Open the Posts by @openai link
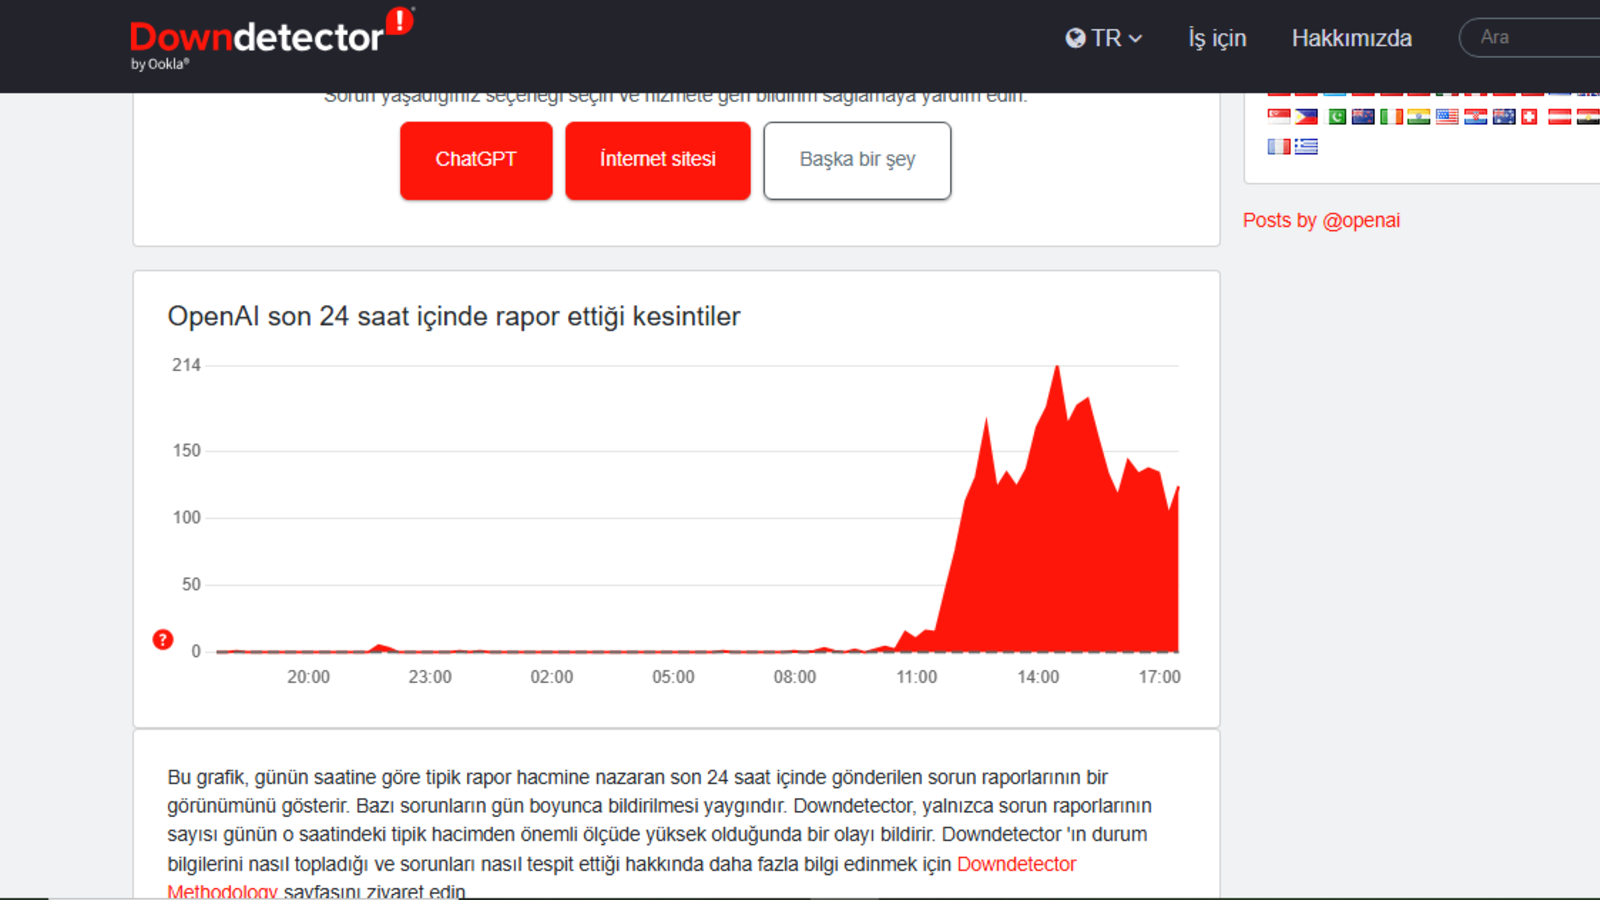Screen dimensions: 1600x900 1321,220
